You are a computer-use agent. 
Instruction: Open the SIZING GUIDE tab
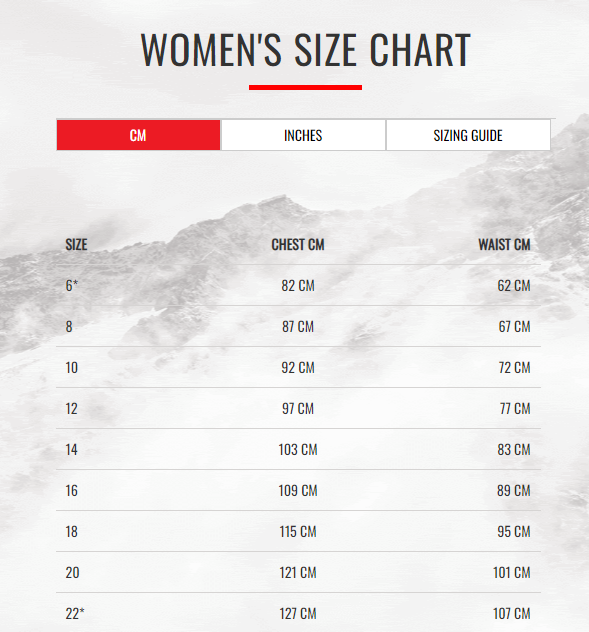pos(468,135)
